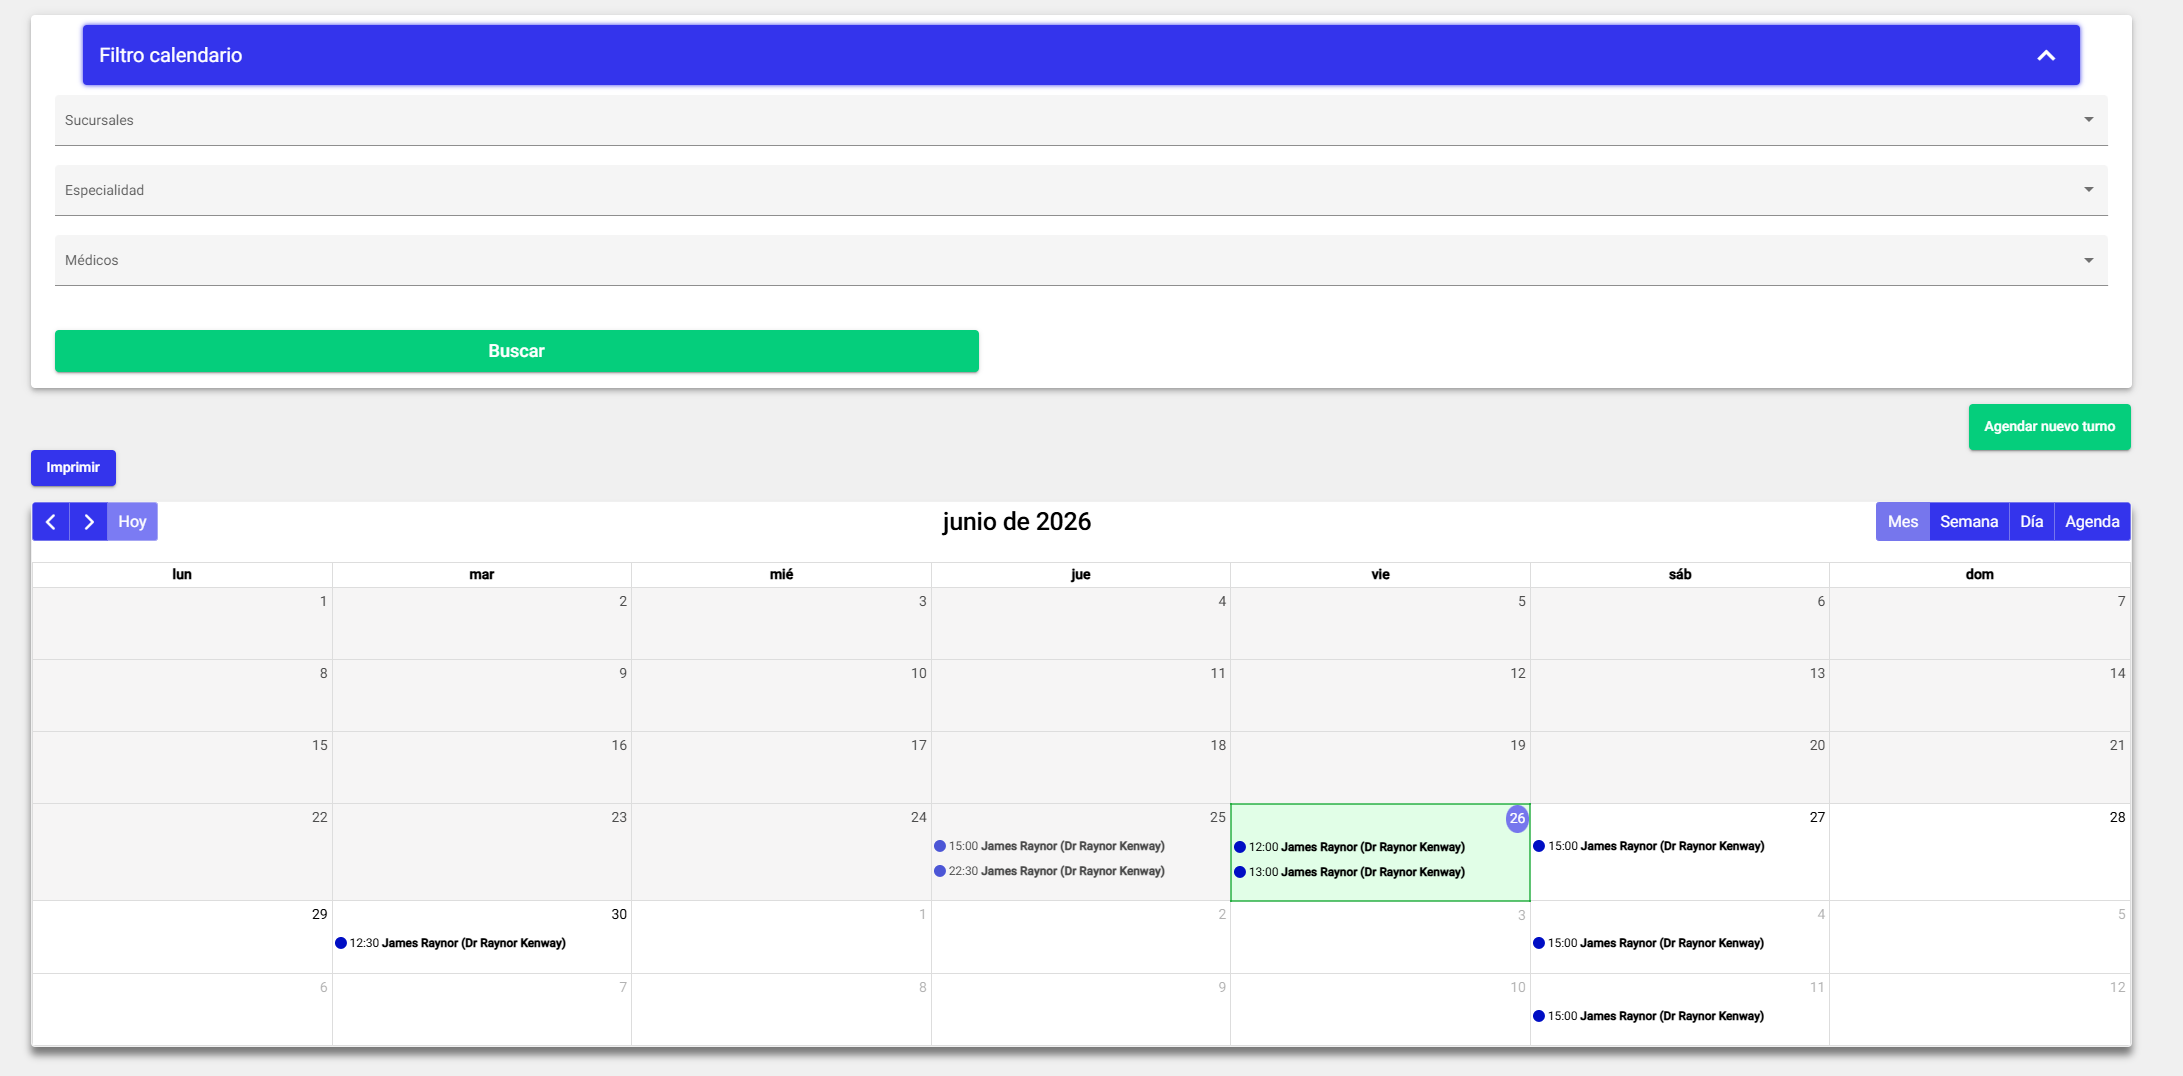The width and height of the screenshot is (2183, 1076).
Task: Open the Especialidad dropdown
Action: point(1081,190)
